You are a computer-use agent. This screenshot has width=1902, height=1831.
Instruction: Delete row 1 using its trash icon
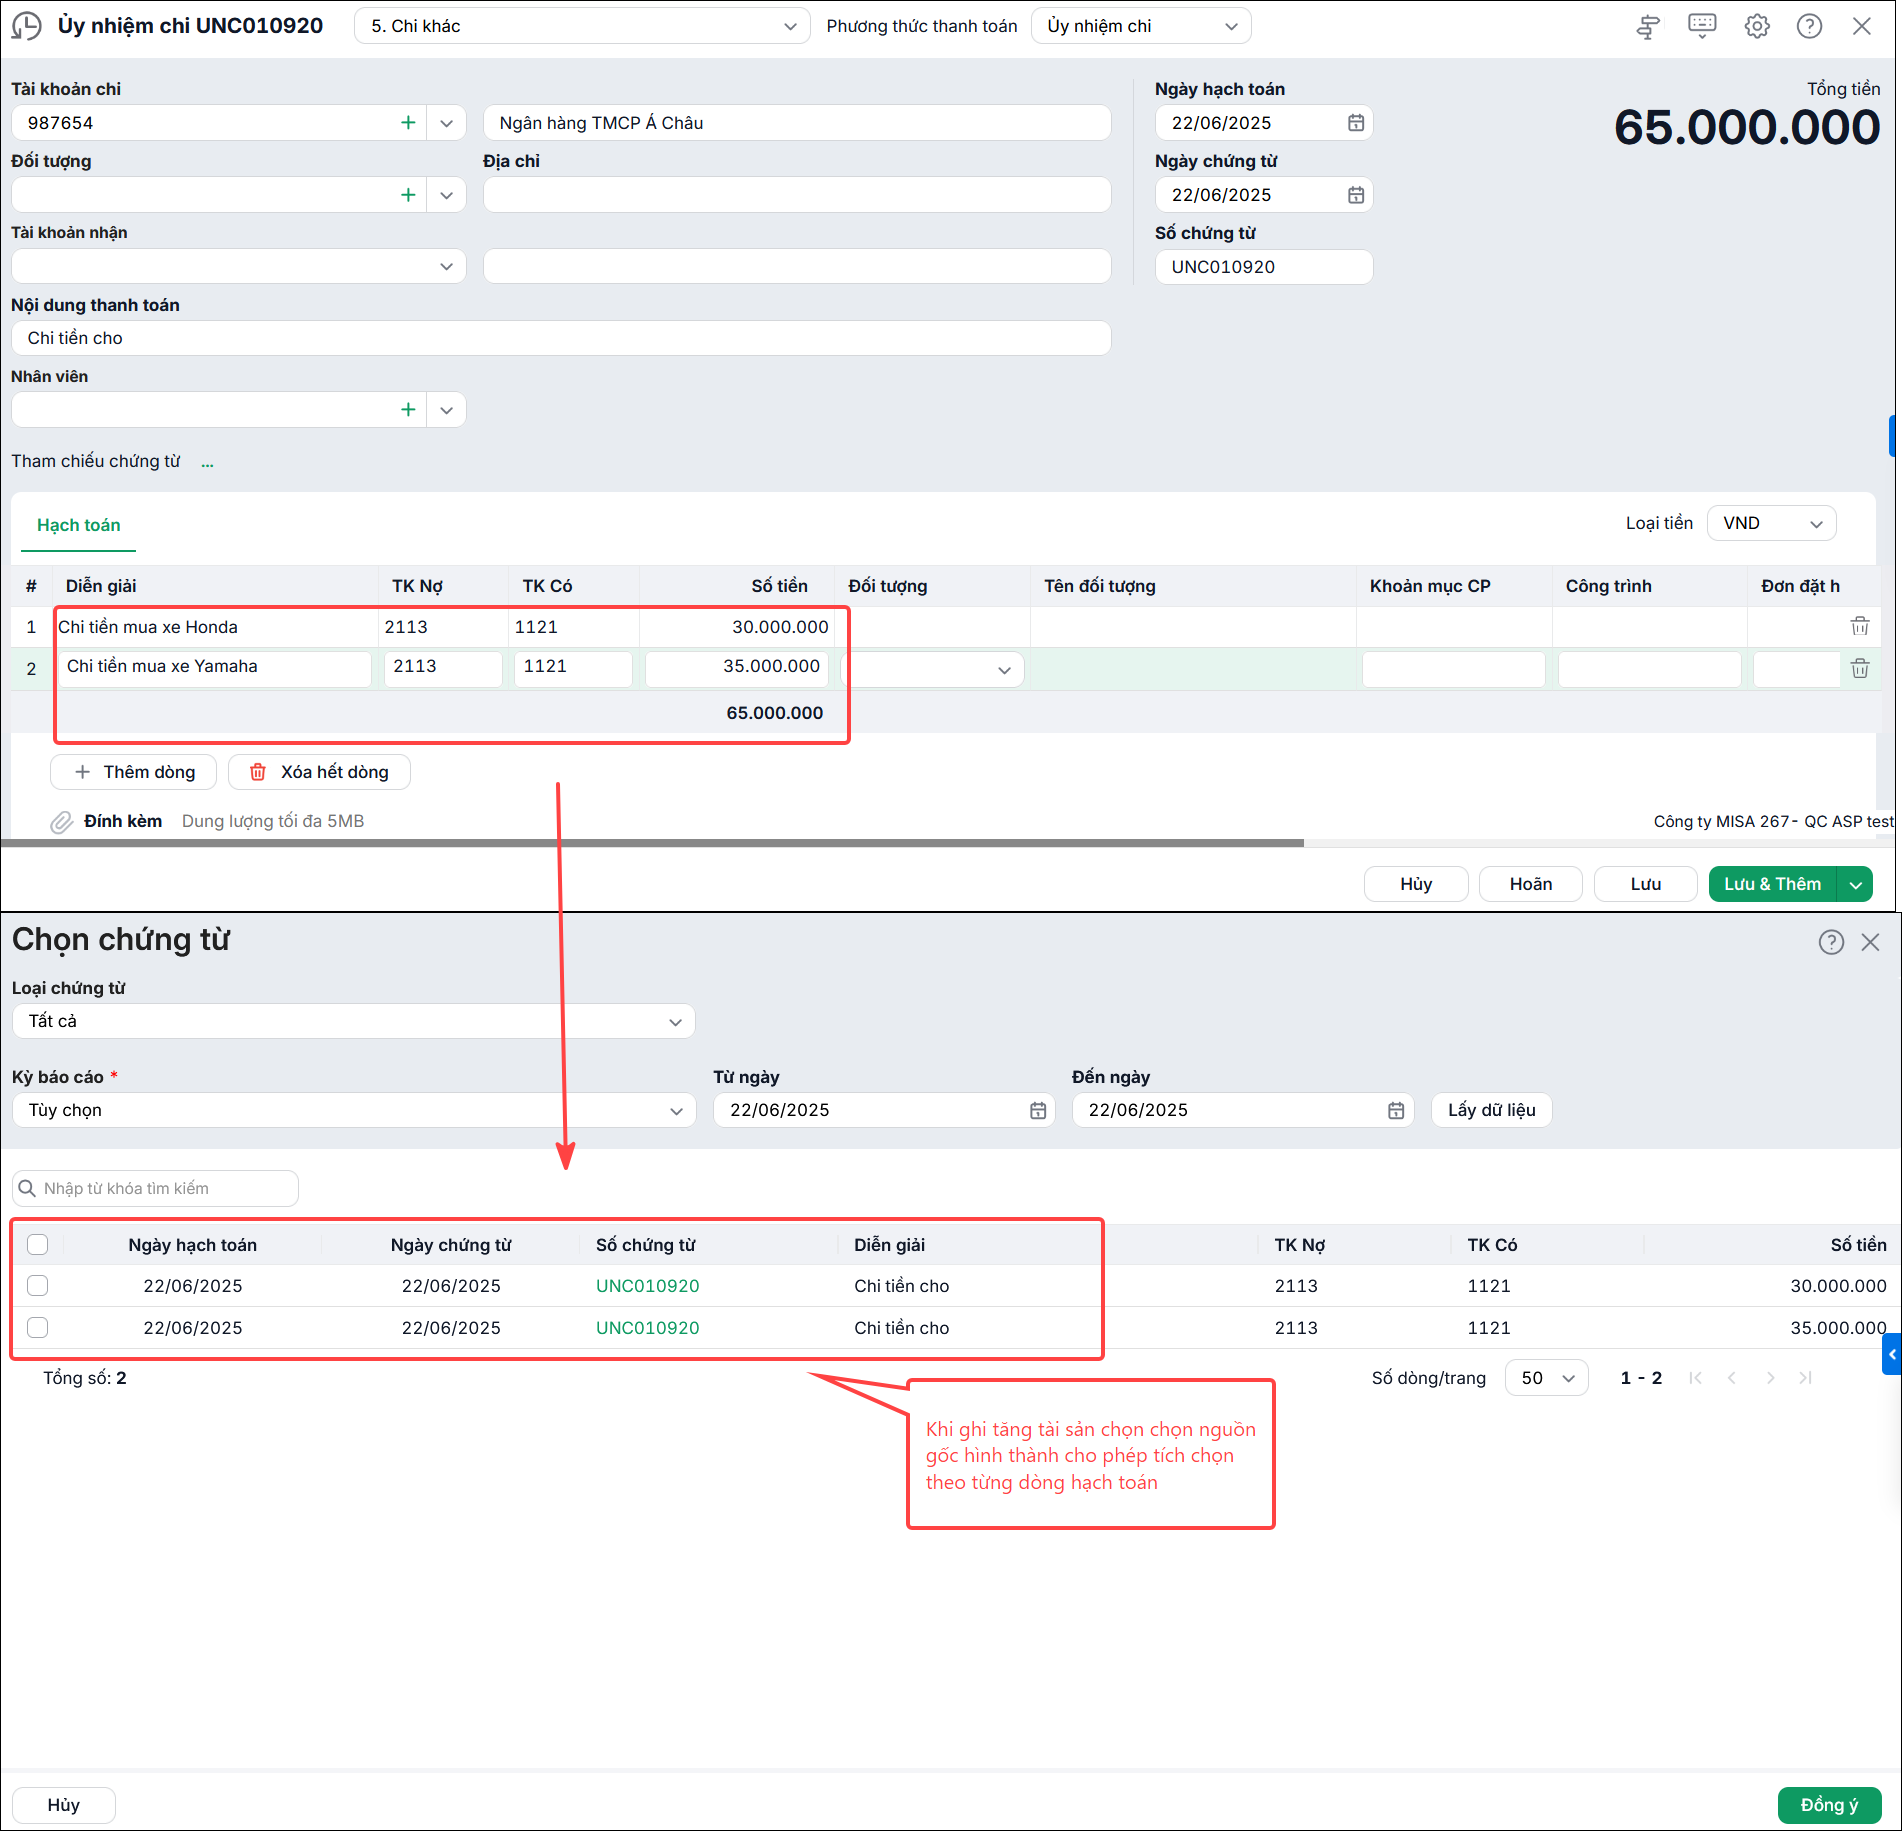(1860, 626)
